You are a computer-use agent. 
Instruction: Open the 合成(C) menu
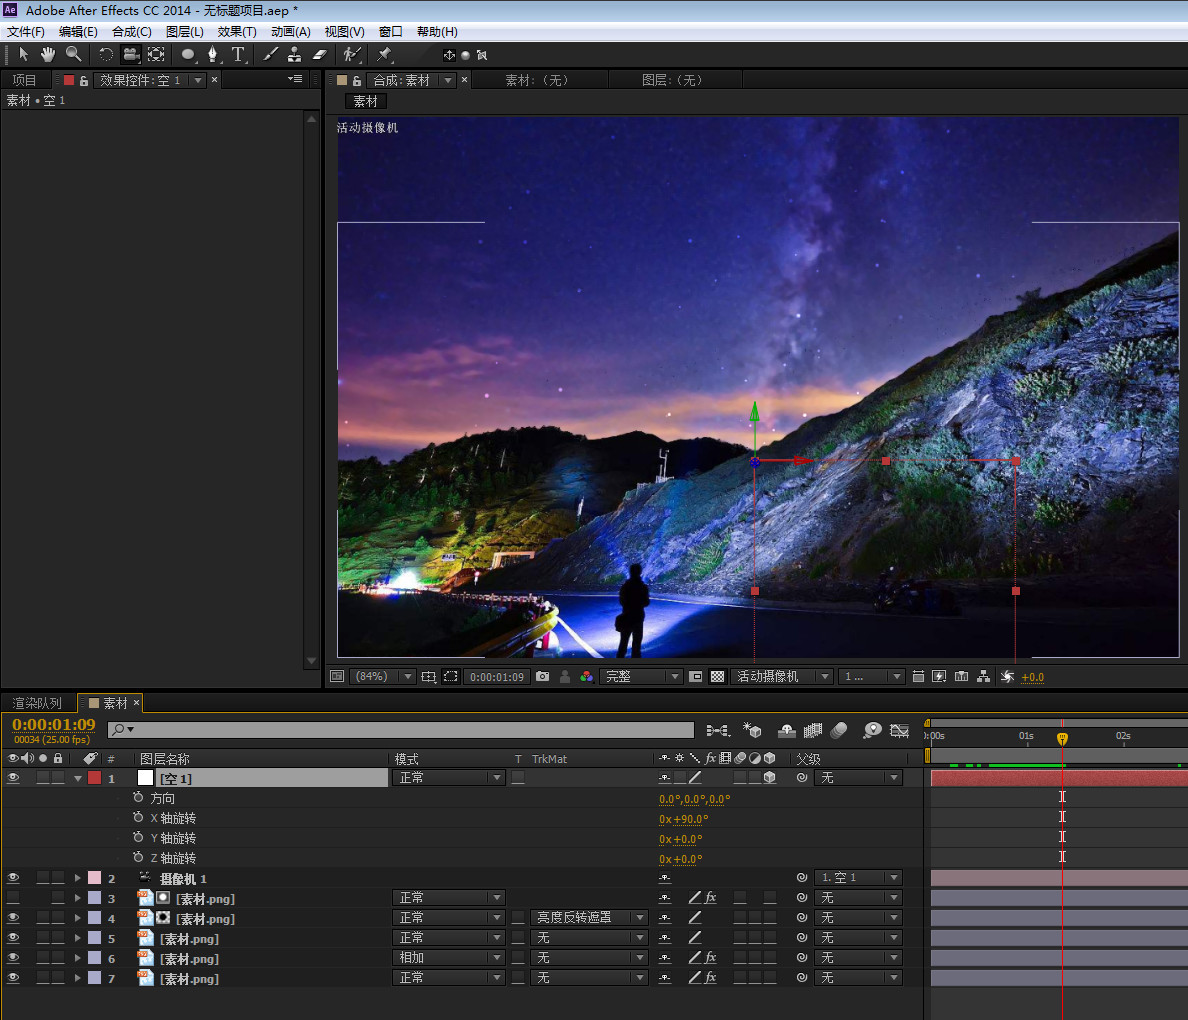131,32
